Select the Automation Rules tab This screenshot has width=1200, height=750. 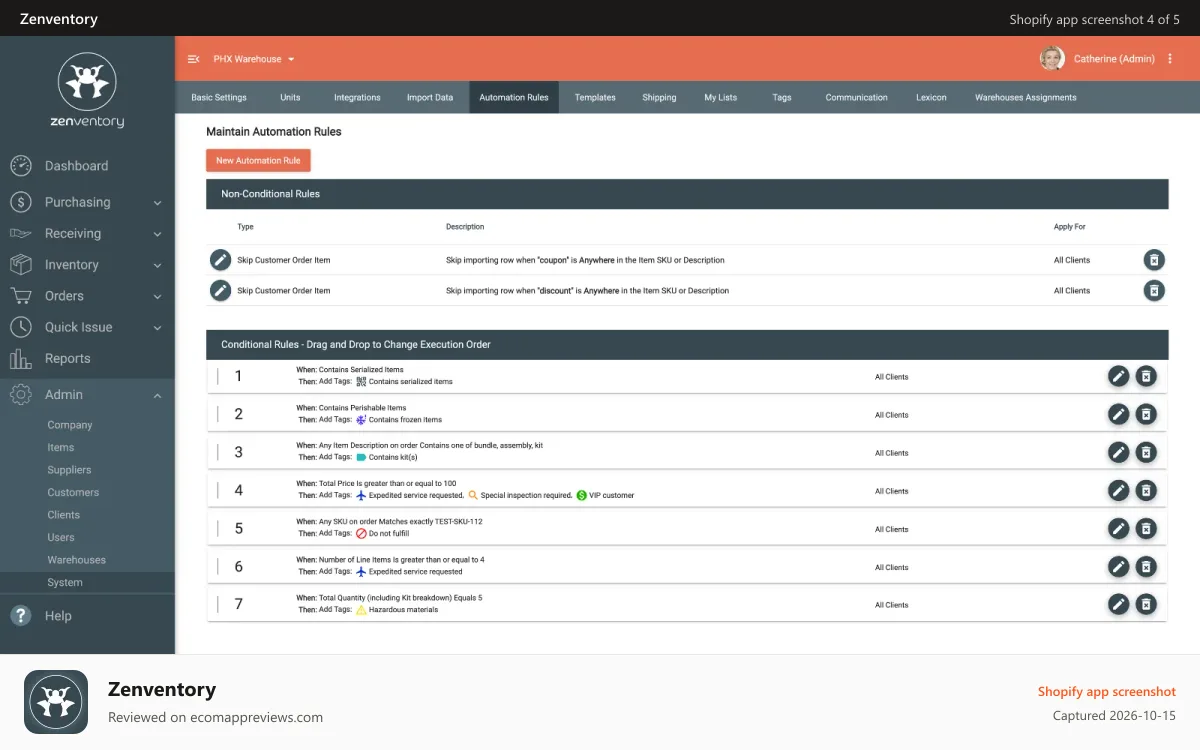[514, 97]
